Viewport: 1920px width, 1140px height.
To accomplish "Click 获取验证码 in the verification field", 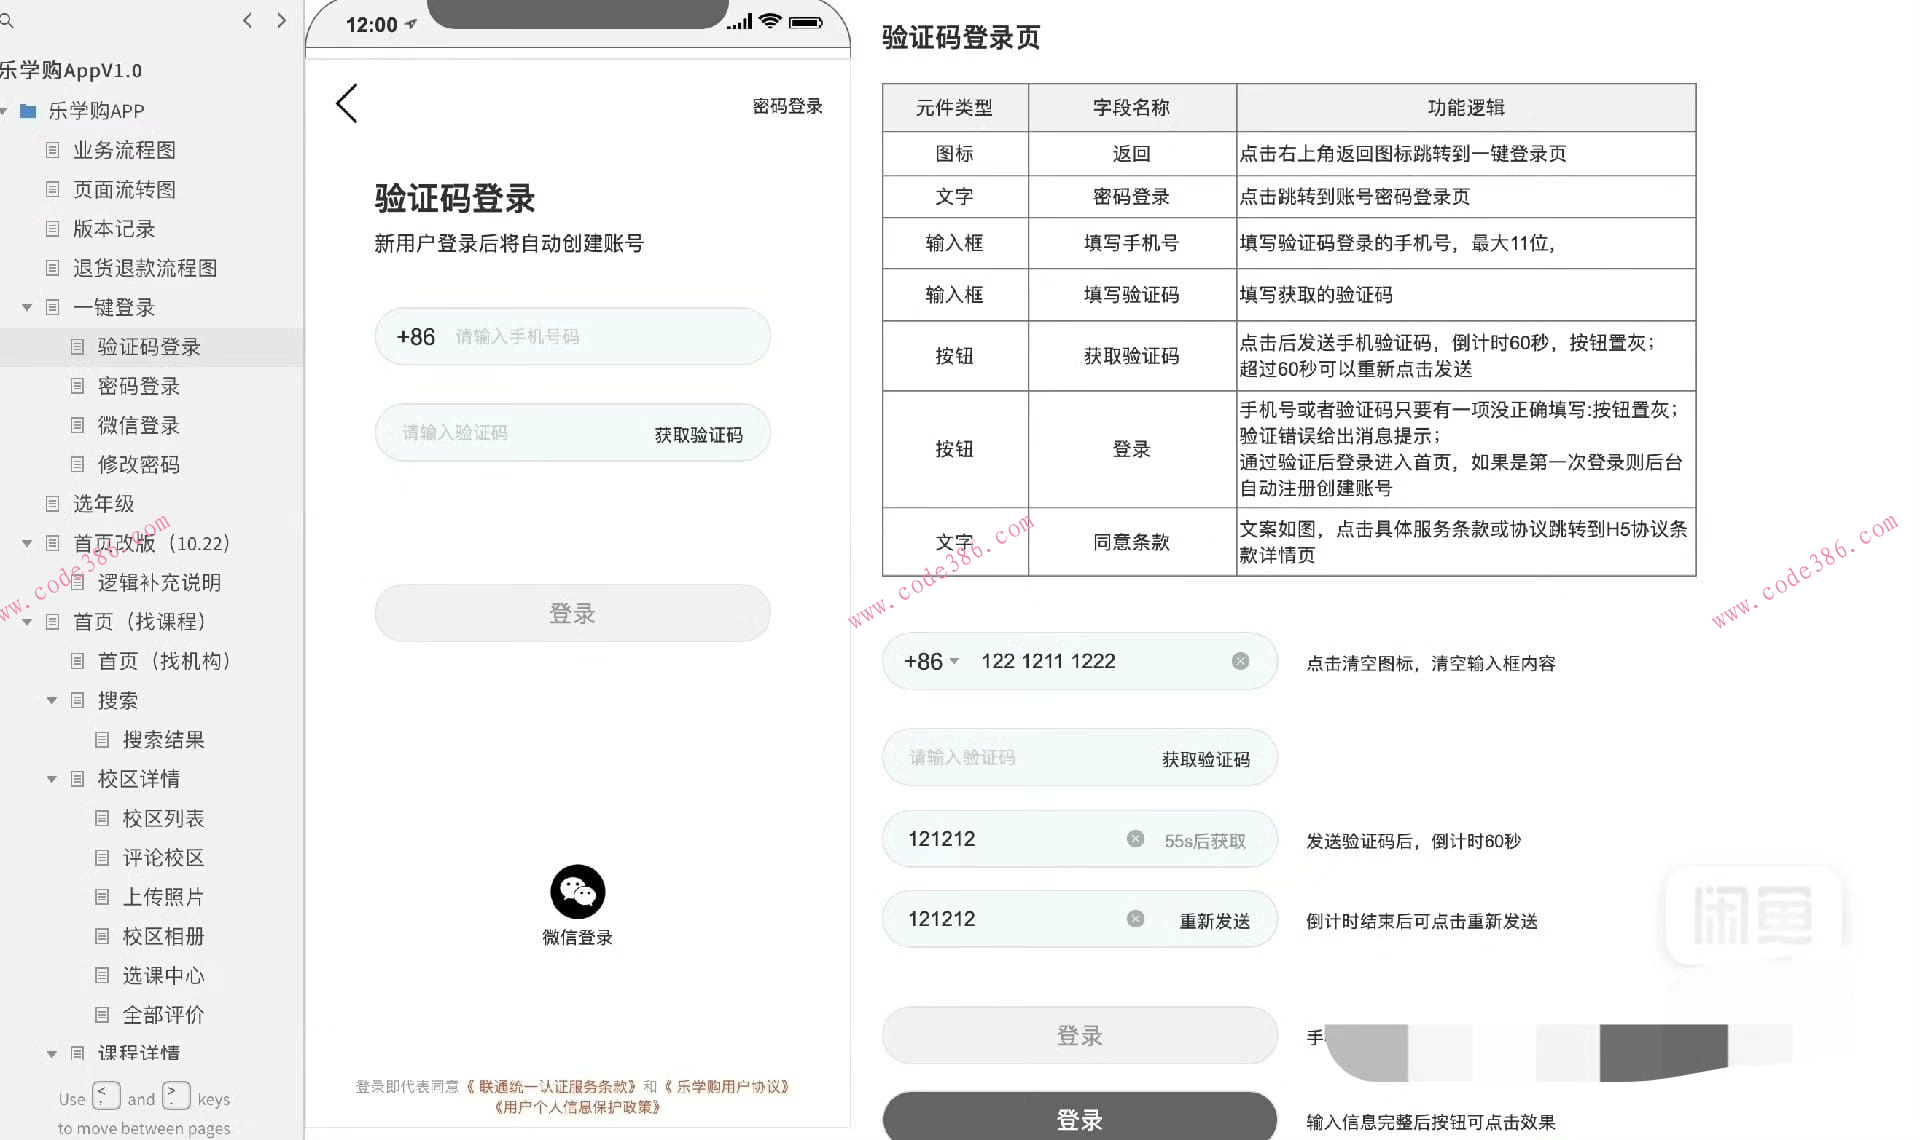I will (x=700, y=433).
